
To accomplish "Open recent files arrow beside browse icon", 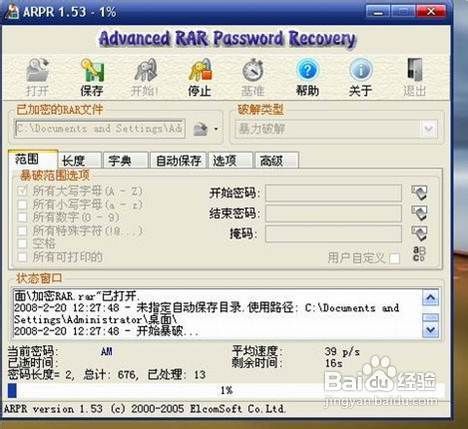I will [216, 129].
